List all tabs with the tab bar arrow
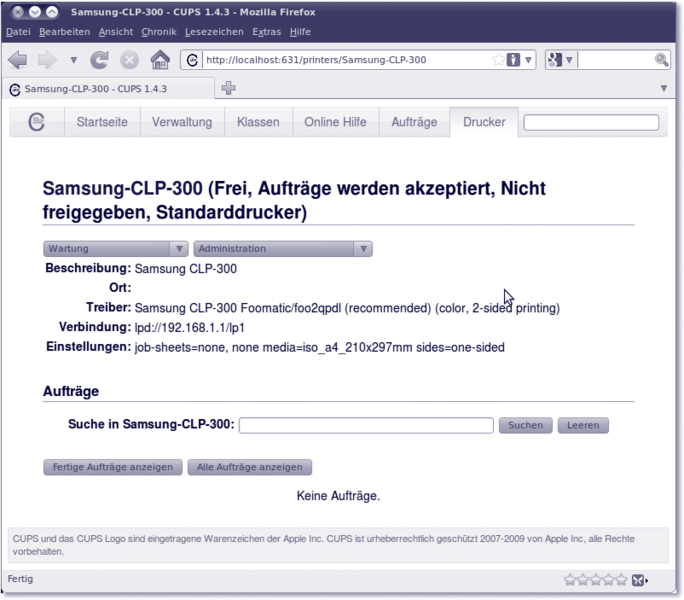 (x=664, y=88)
